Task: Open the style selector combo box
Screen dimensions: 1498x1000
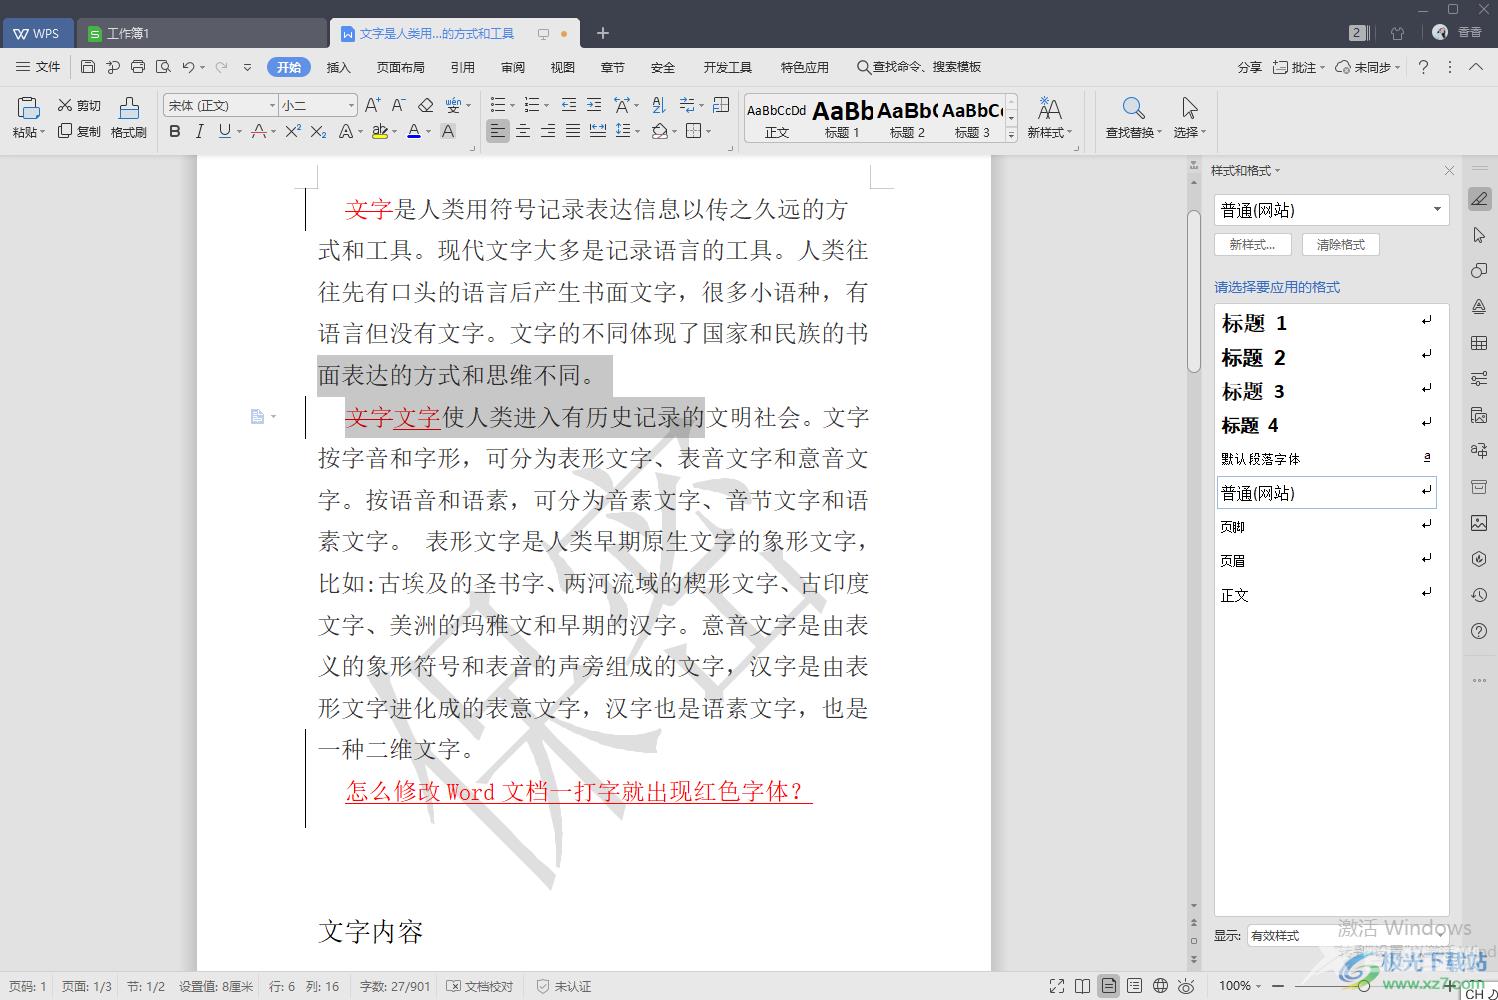Action: [1330, 210]
